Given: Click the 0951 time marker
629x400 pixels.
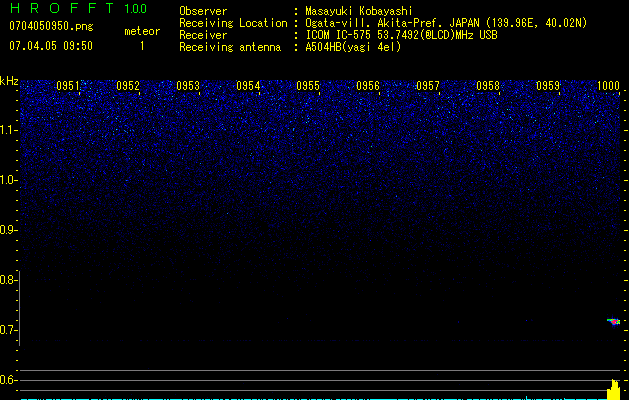Looking at the screenshot, I should (x=68, y=86).
